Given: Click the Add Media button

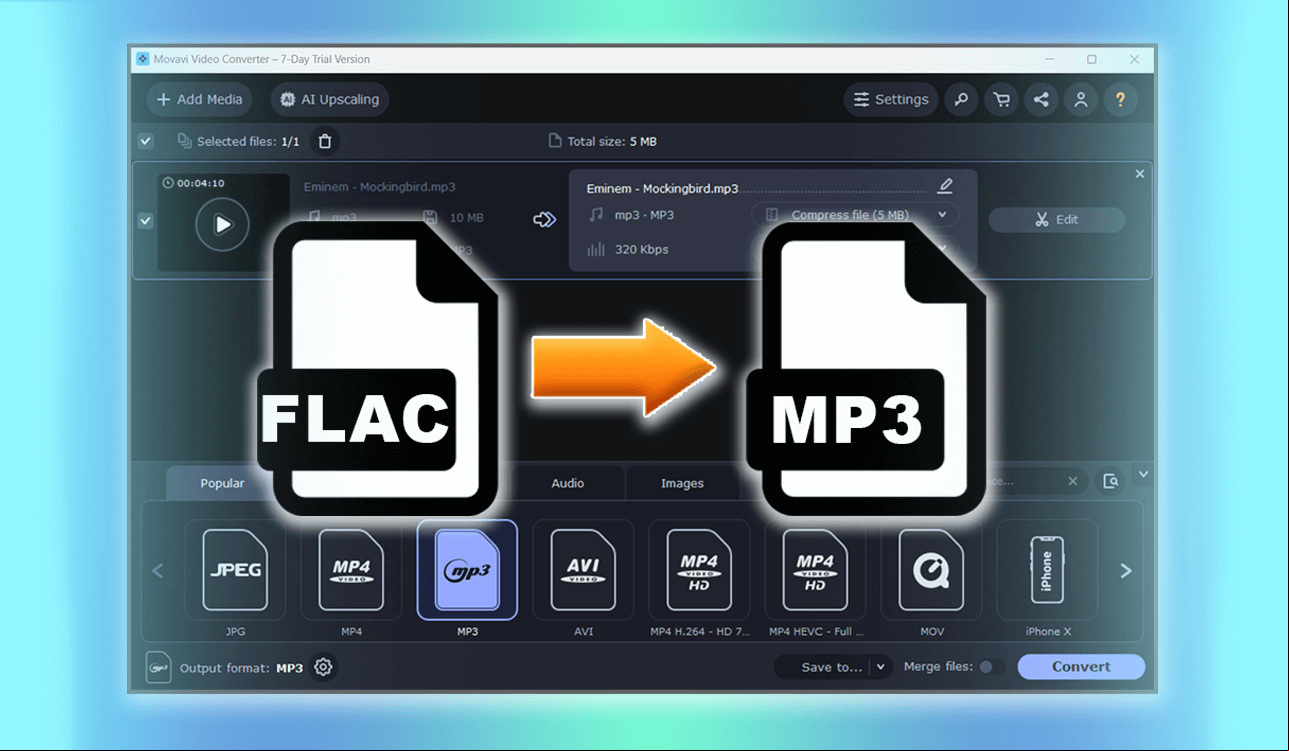Looking at the screenshot, I should (x=199, y=99).
